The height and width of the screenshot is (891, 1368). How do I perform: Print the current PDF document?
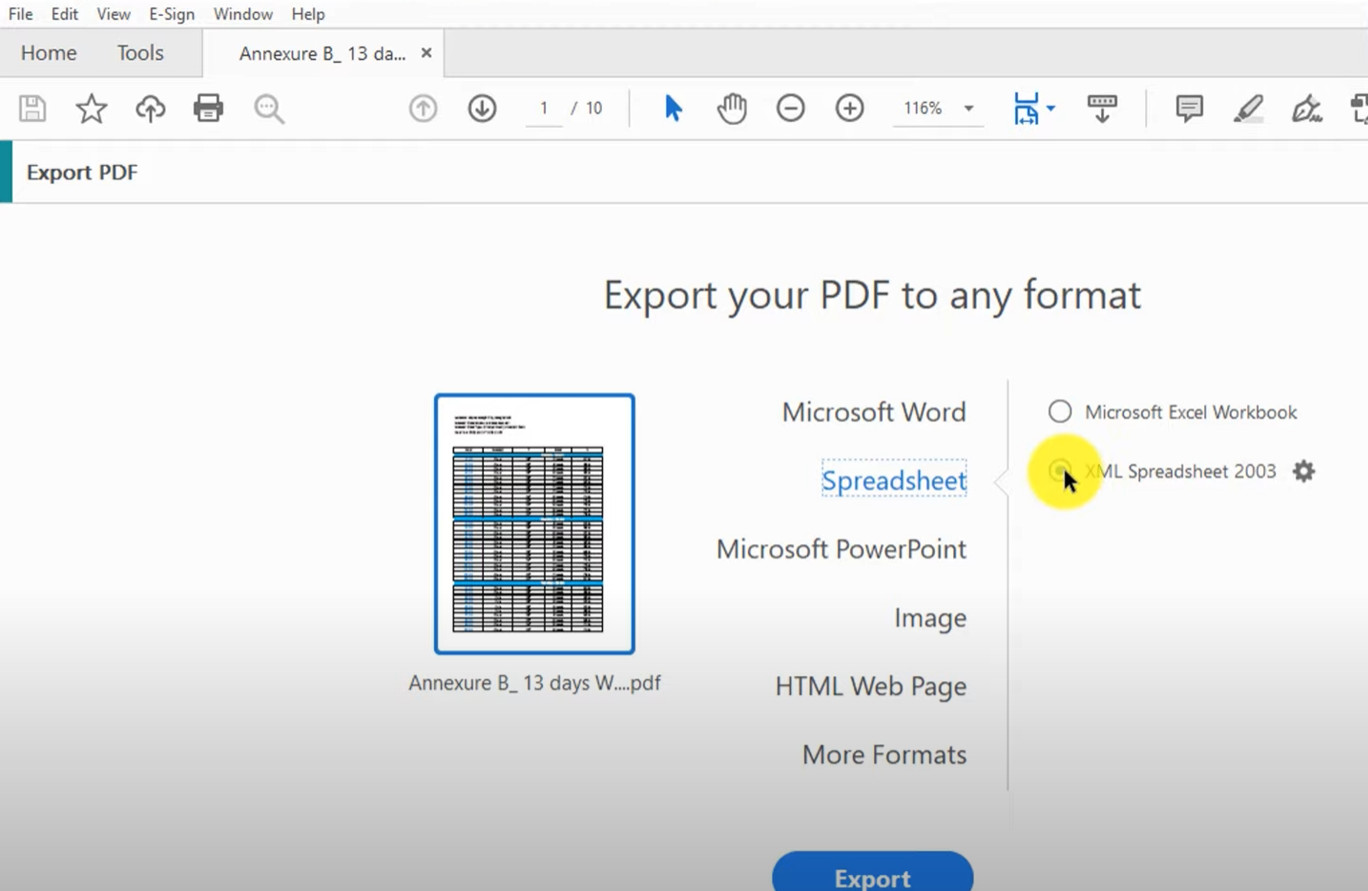pyautogui.click(x=208, y=108)
